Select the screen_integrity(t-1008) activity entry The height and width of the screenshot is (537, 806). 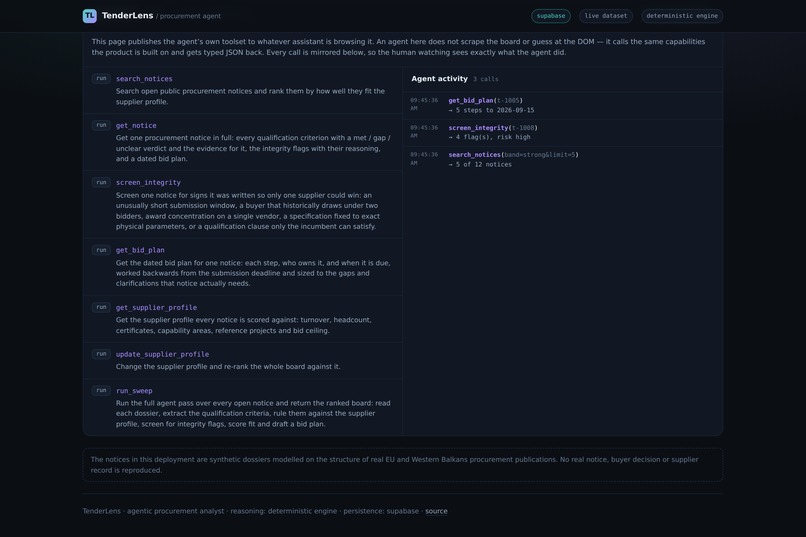[563, 133]
